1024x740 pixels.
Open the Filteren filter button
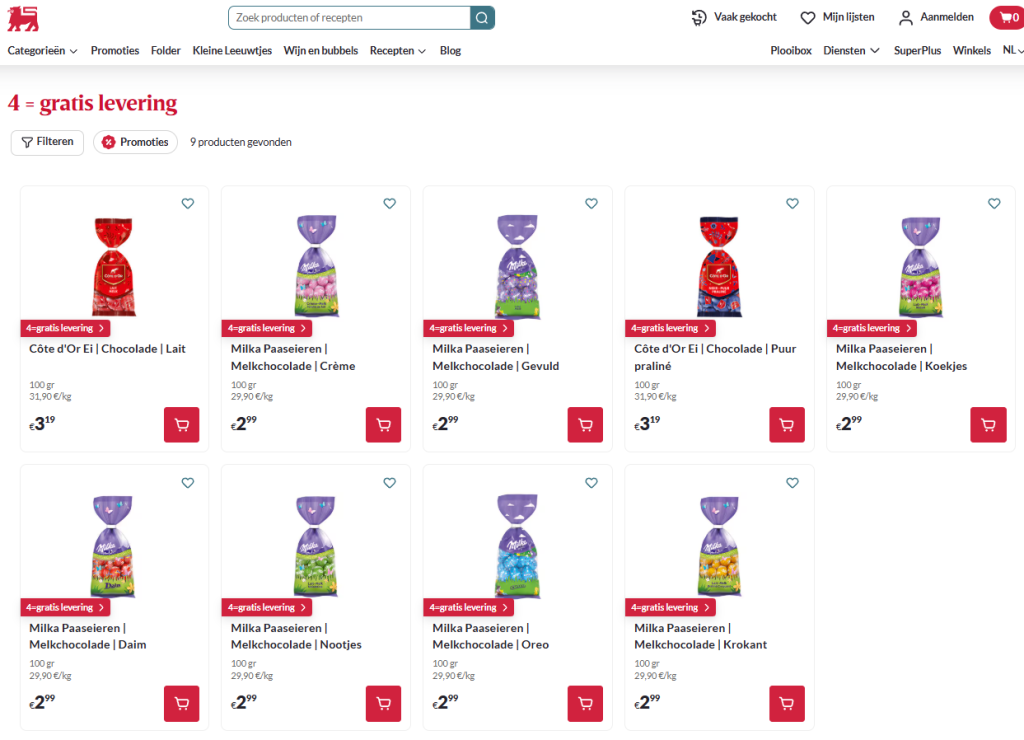(x=47, y=142)
